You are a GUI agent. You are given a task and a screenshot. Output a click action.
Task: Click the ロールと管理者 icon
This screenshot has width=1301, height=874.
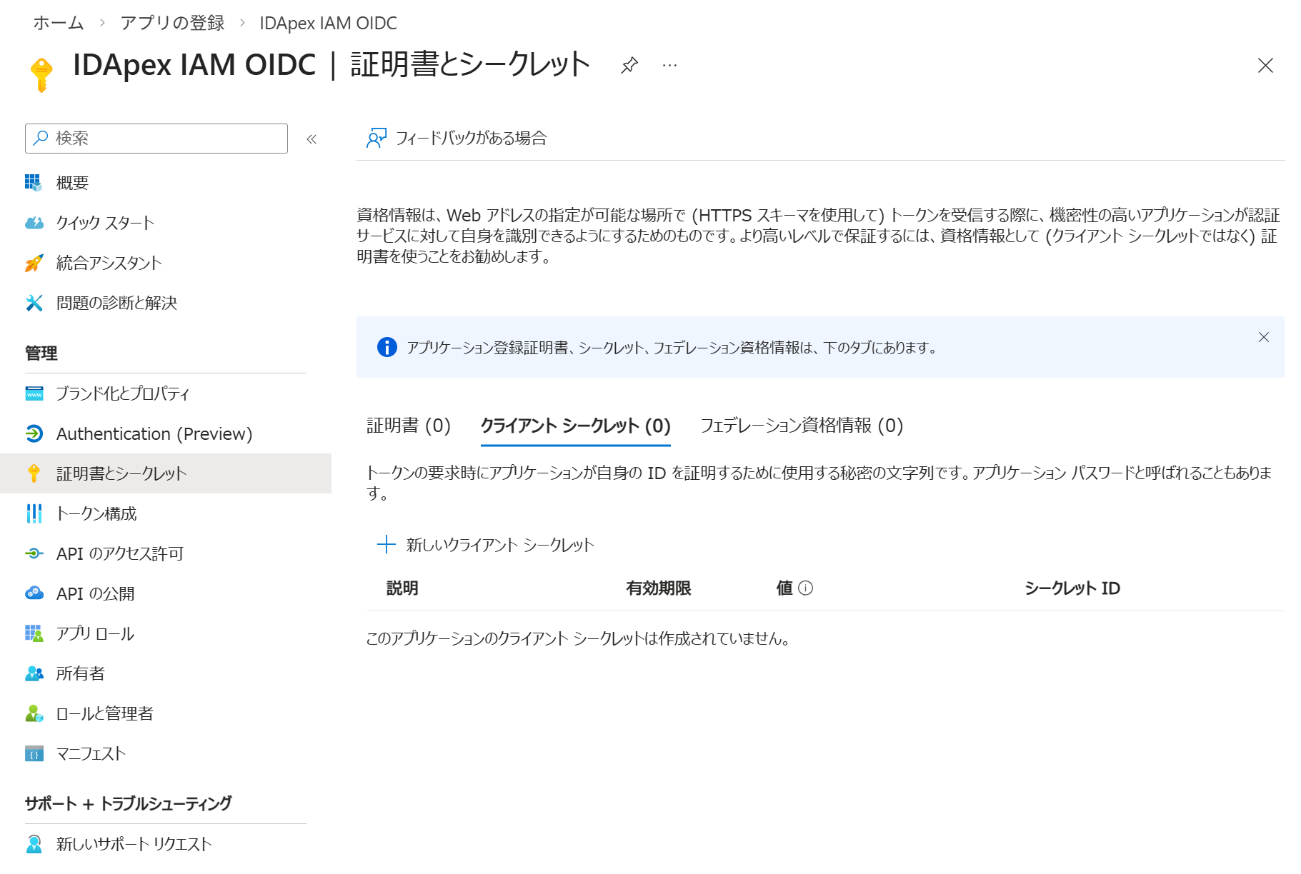coord(34,714)
